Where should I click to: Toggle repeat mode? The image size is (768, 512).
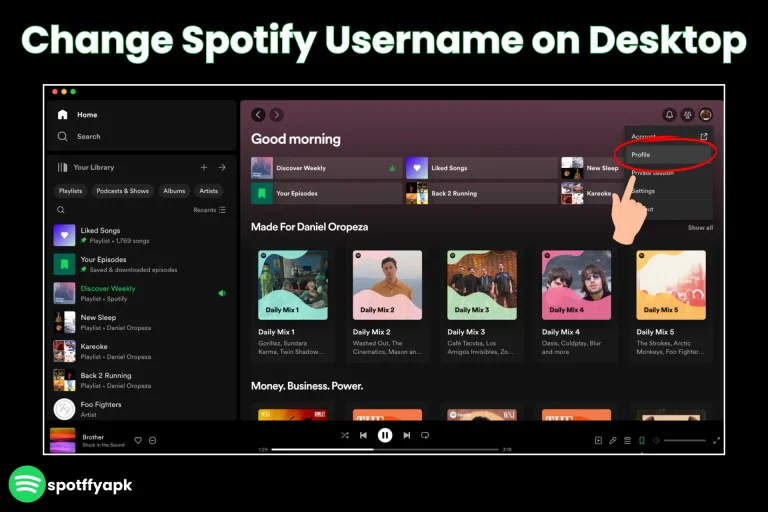[425, 435]
